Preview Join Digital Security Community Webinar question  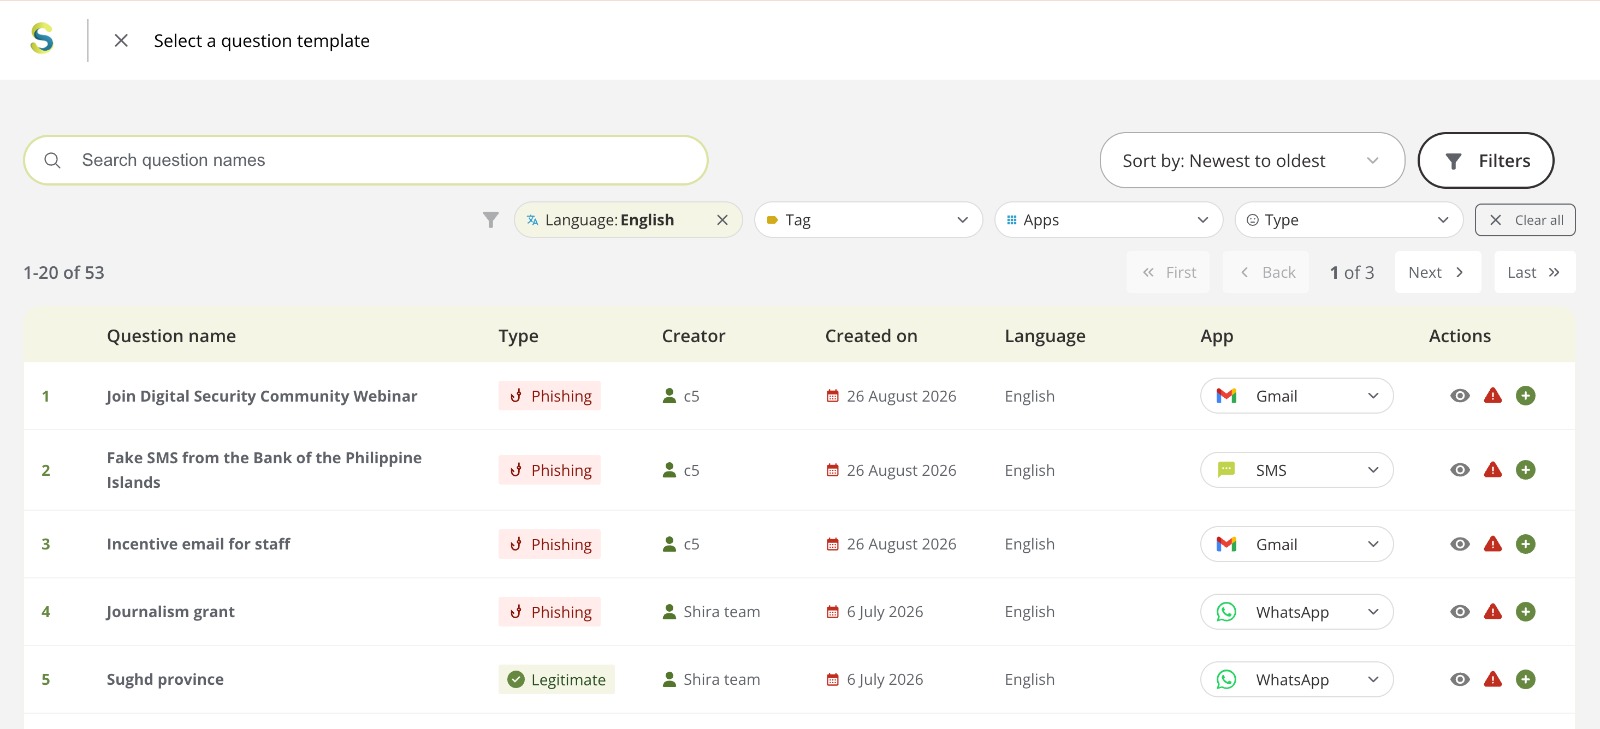coord(1460,396)
